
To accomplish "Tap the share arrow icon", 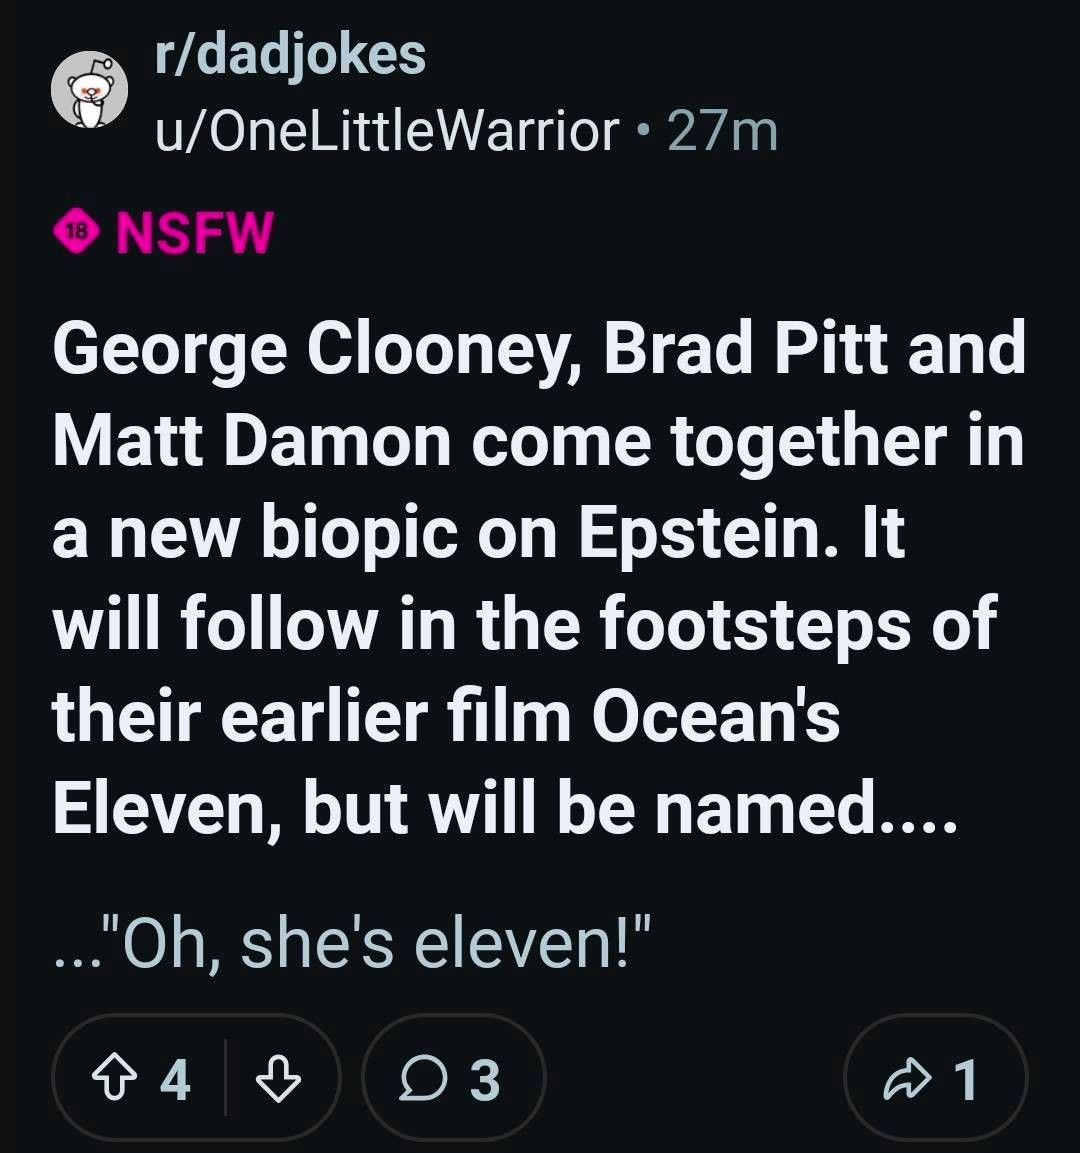I will (907, 1078).
